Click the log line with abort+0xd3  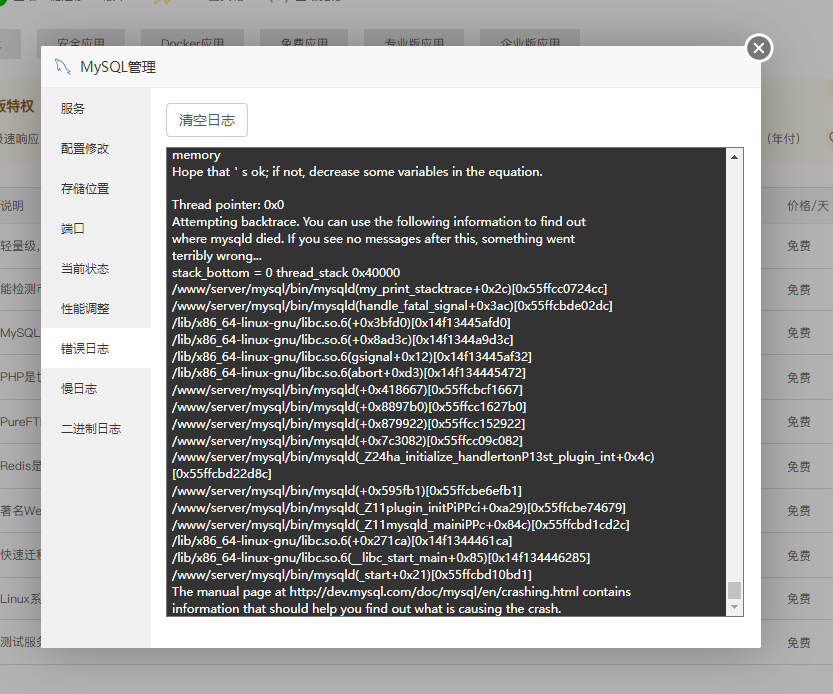[x=348, y=373]
